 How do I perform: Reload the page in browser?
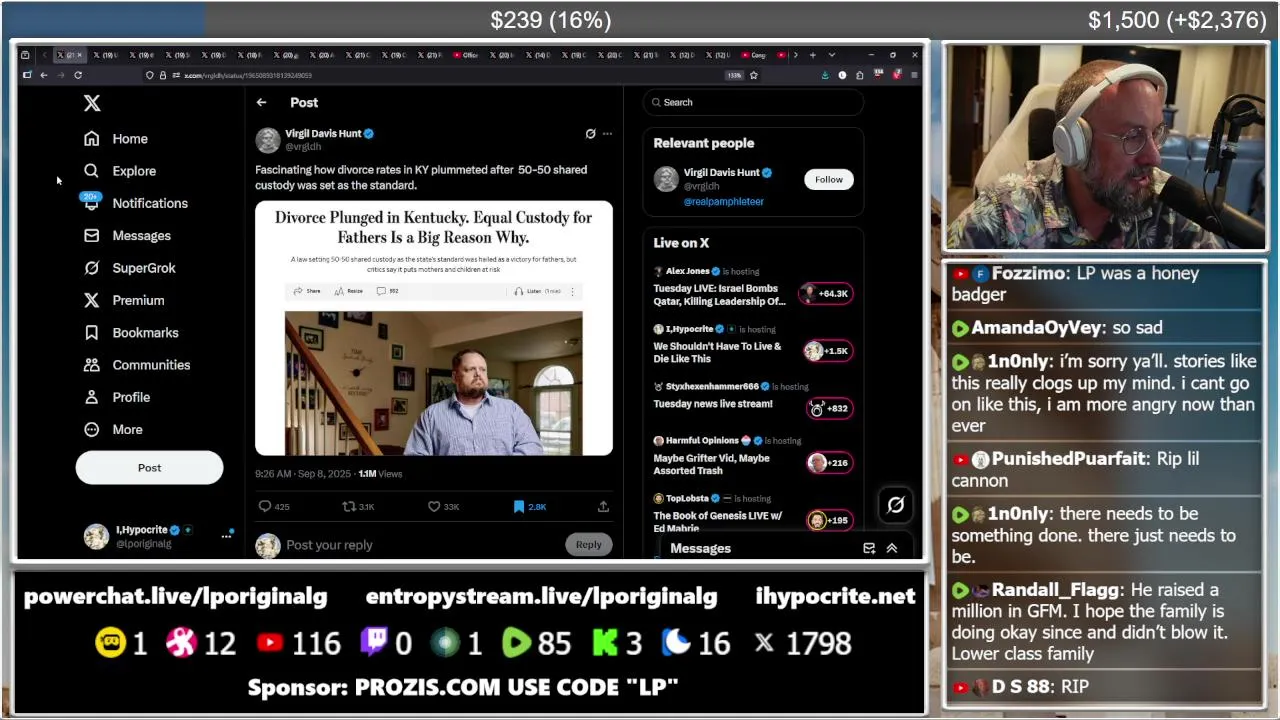[78, 75]
